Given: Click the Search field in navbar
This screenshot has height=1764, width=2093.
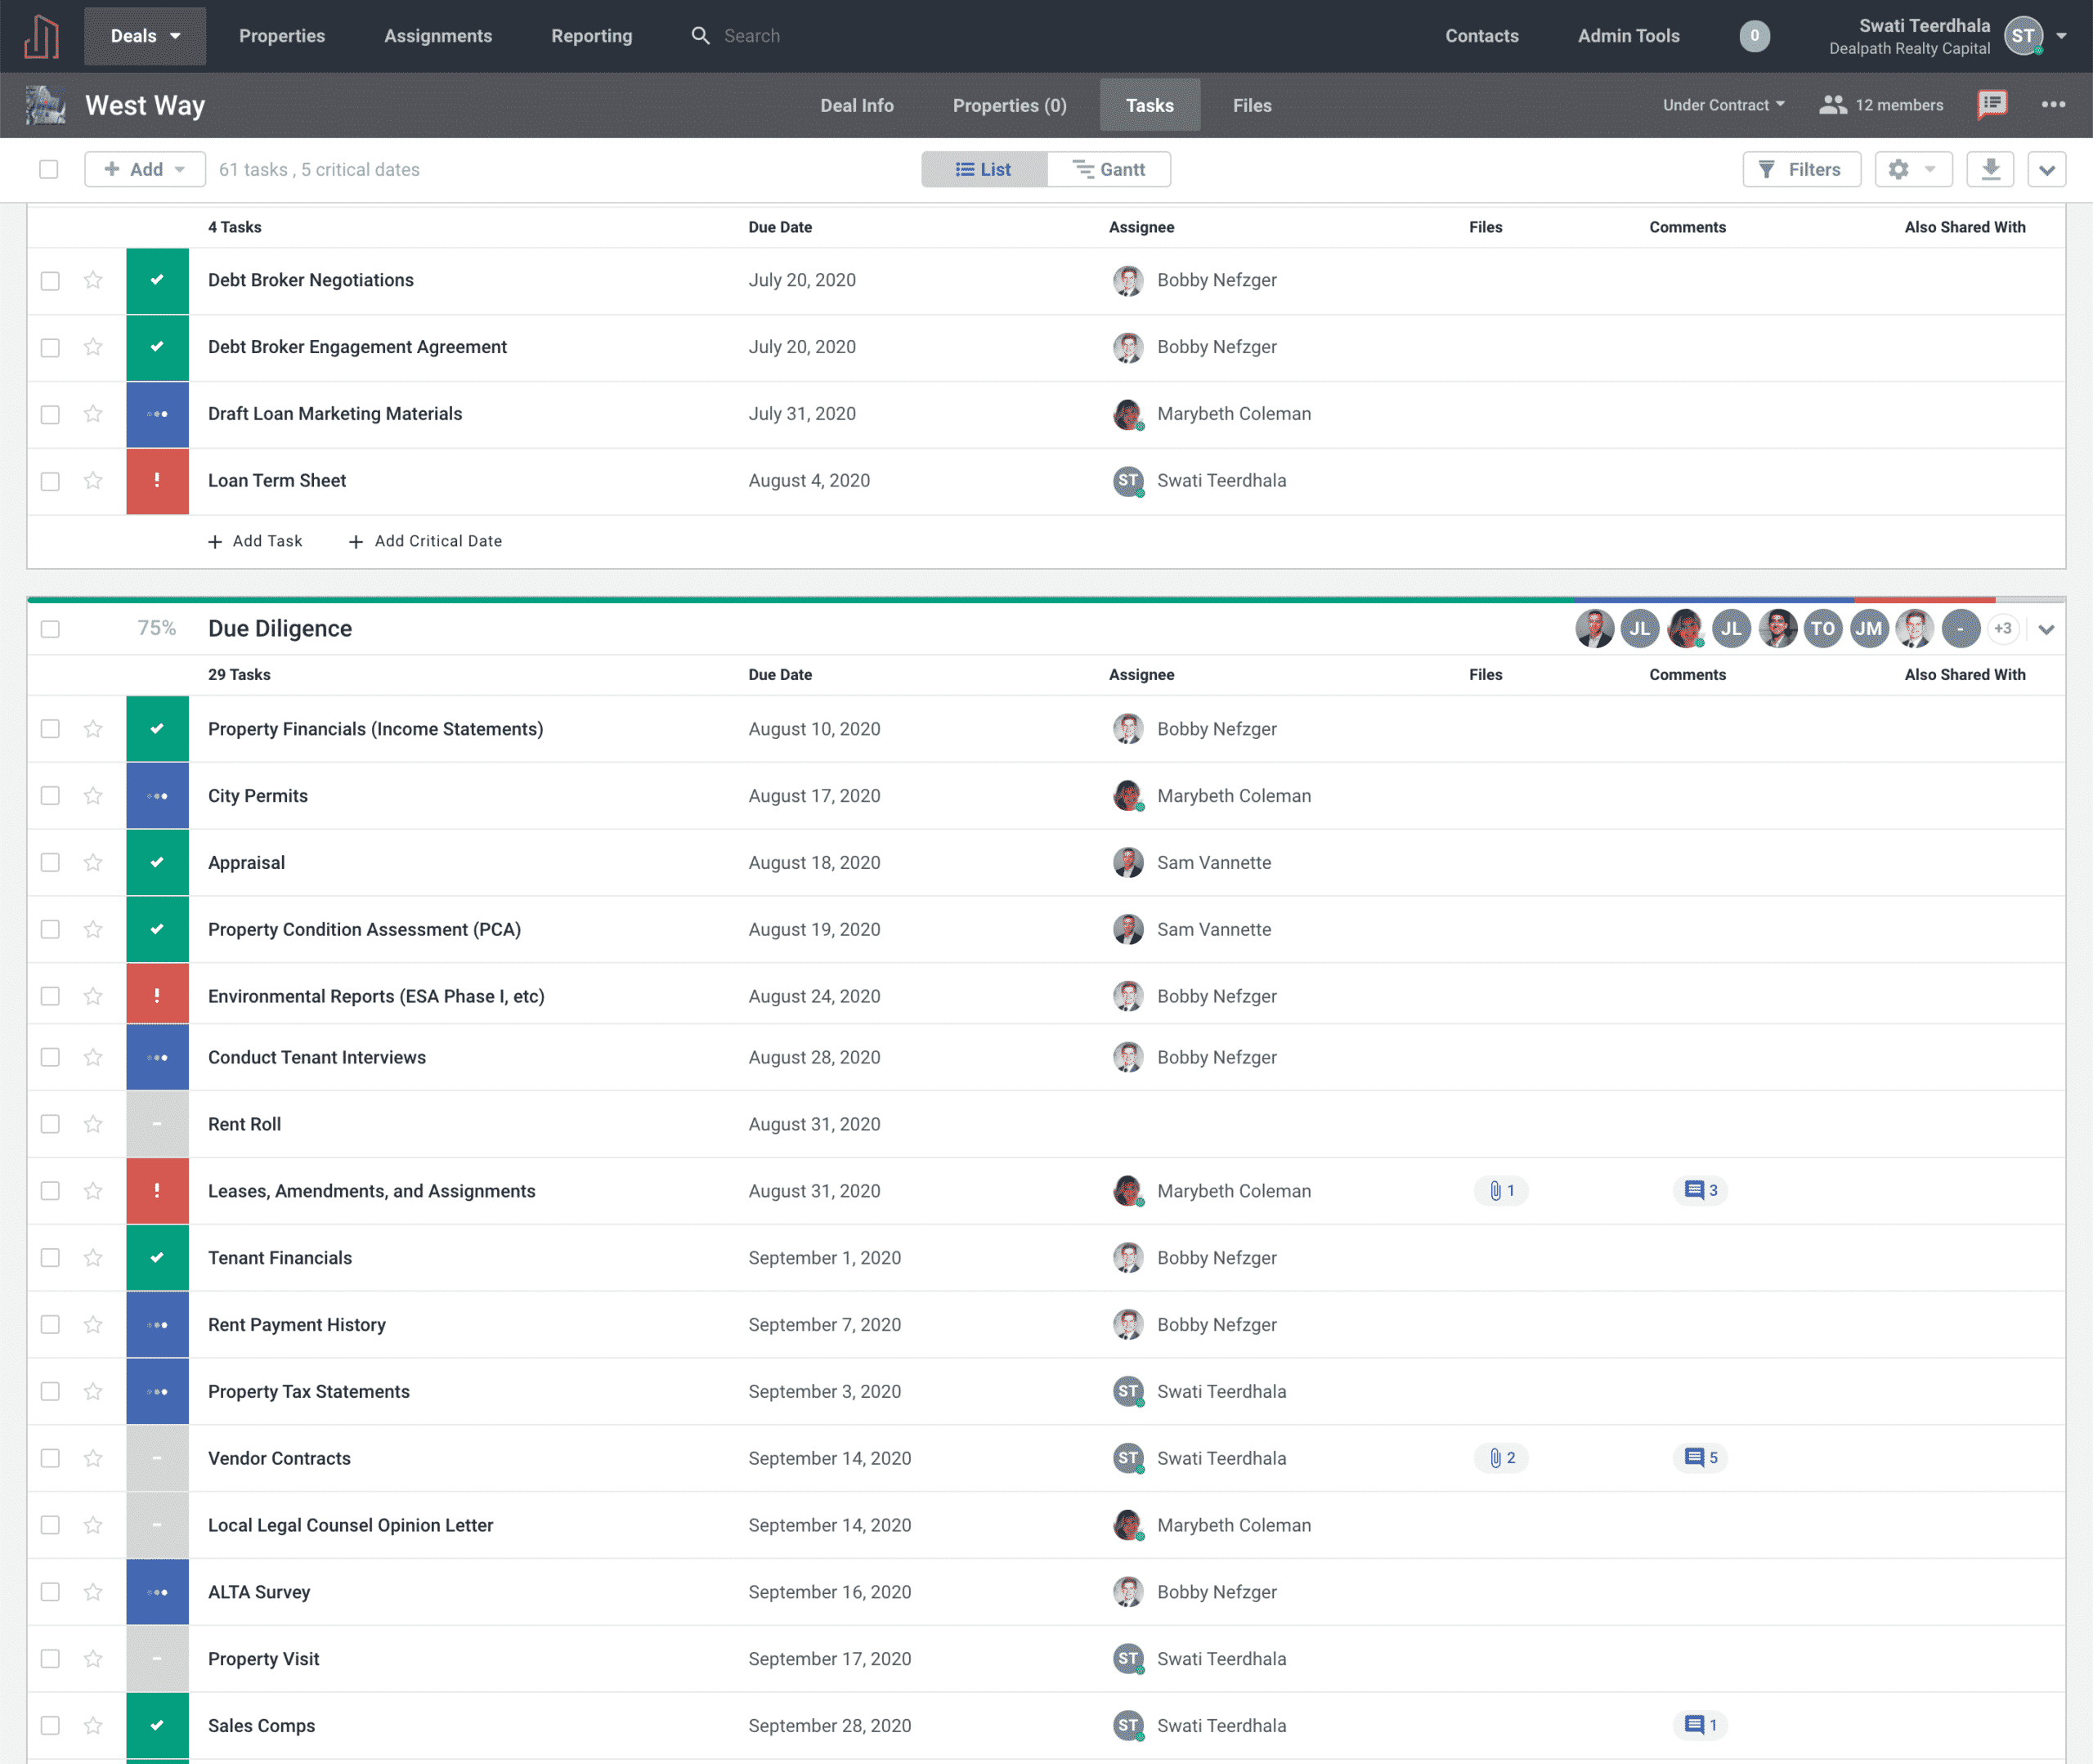Looking at the screenshot, I should (x=752, y=36).
